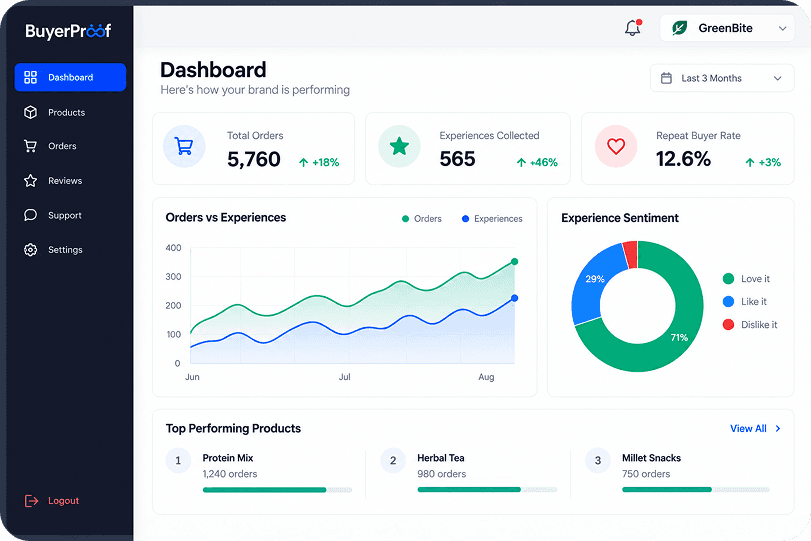Click the Protein Mix progress bar
This screenshot has height=541, width=811.
277,490
